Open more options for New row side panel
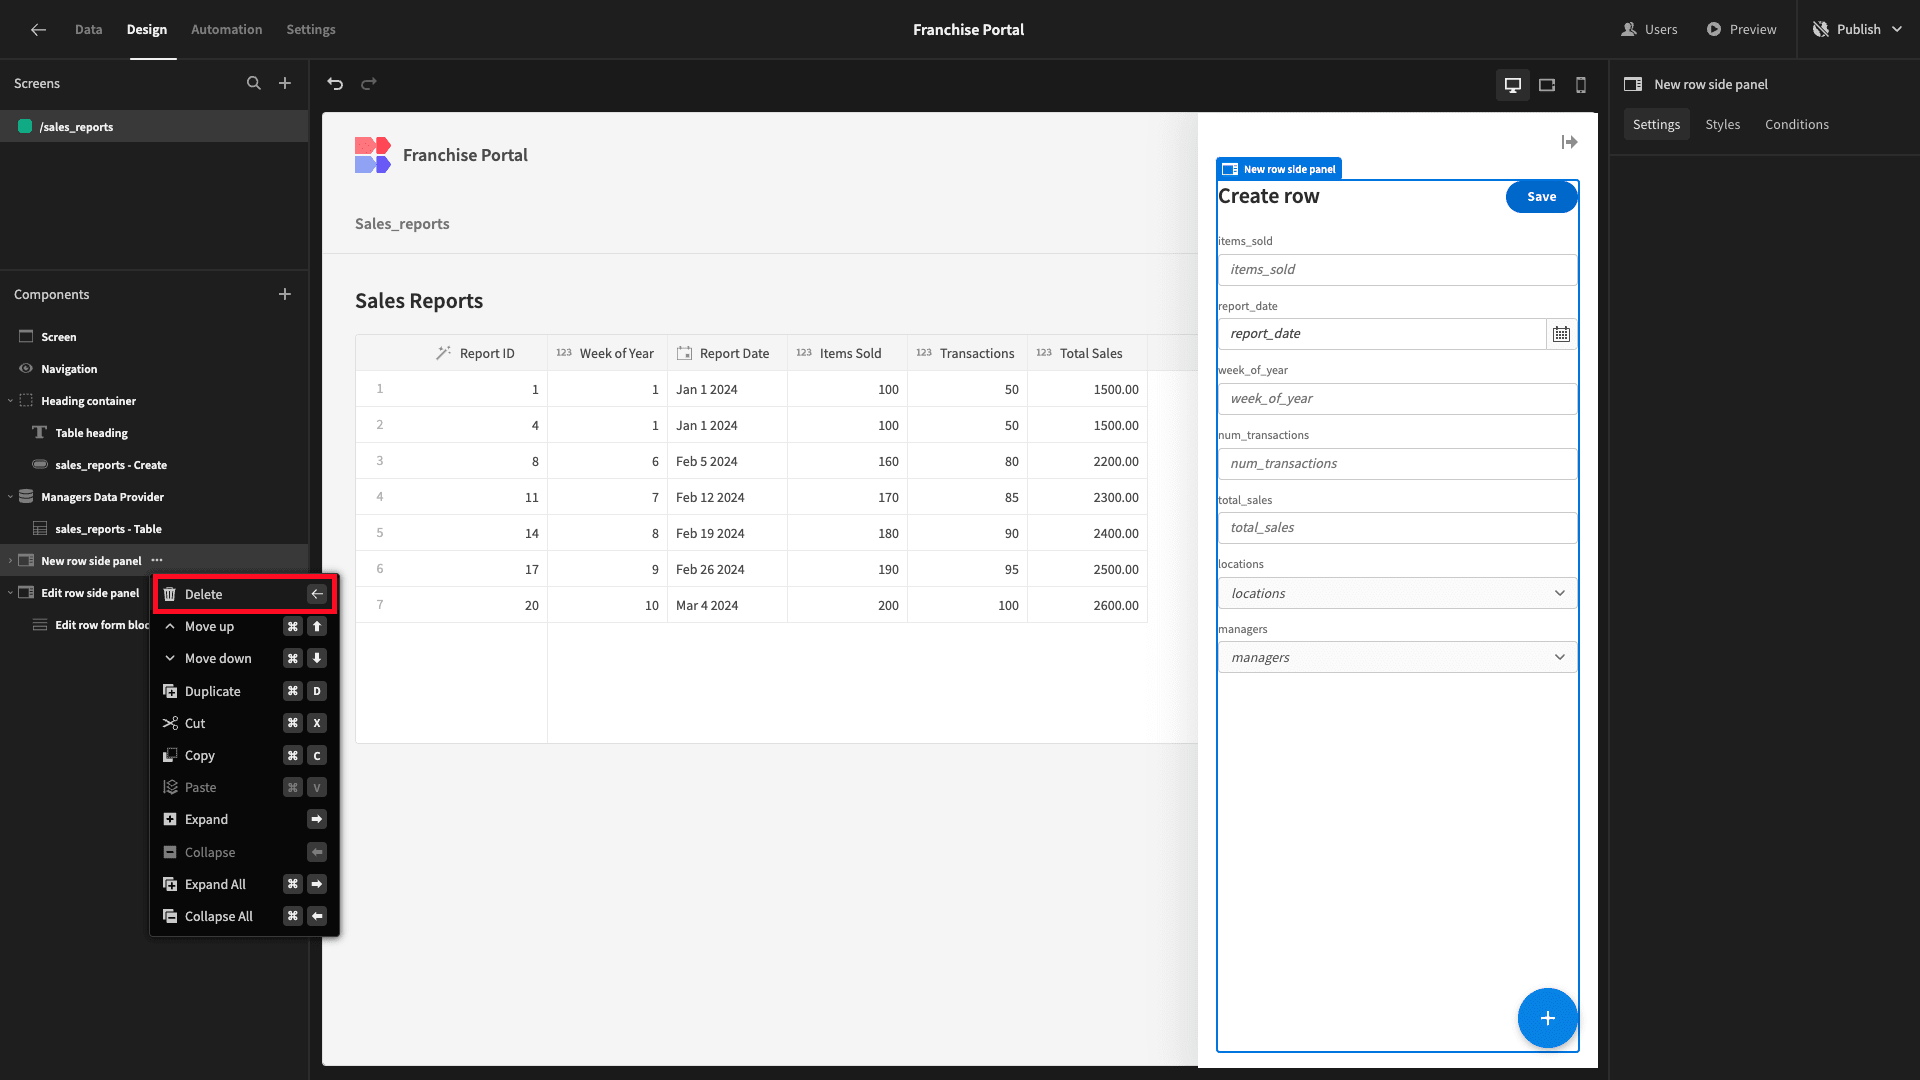 (157, 561)
